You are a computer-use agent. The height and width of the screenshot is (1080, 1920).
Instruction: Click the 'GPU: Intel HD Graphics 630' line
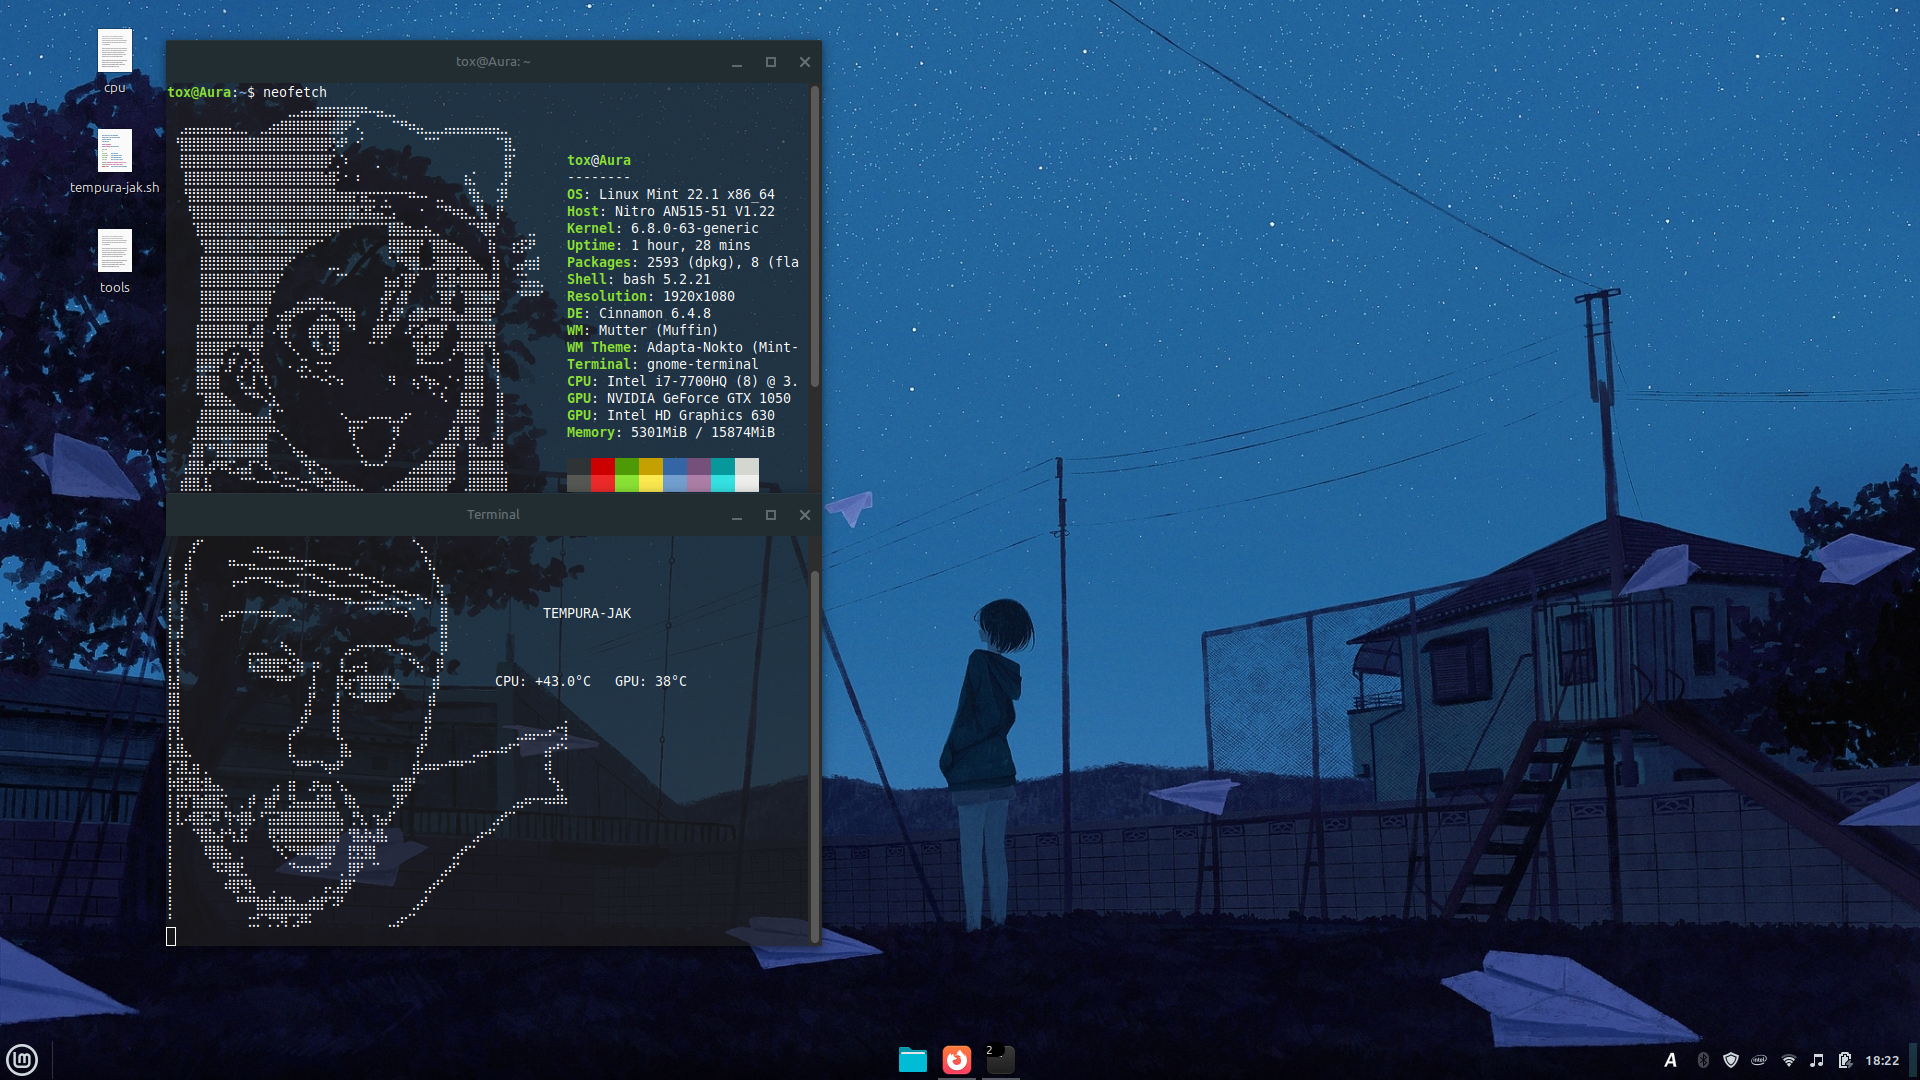(x=671, y=415)
